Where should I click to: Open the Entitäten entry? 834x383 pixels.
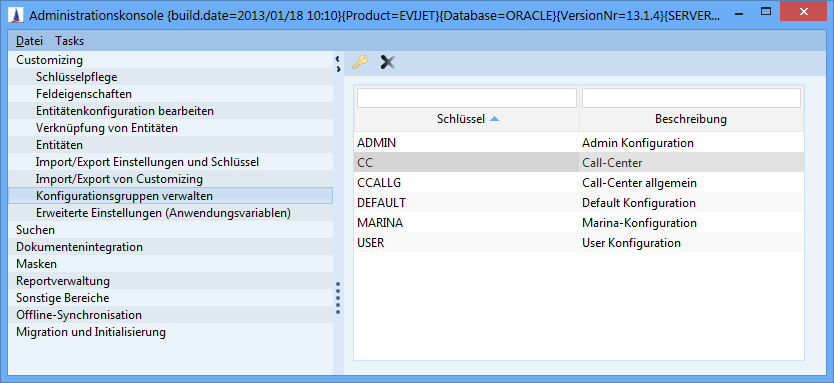coord(171,145)
